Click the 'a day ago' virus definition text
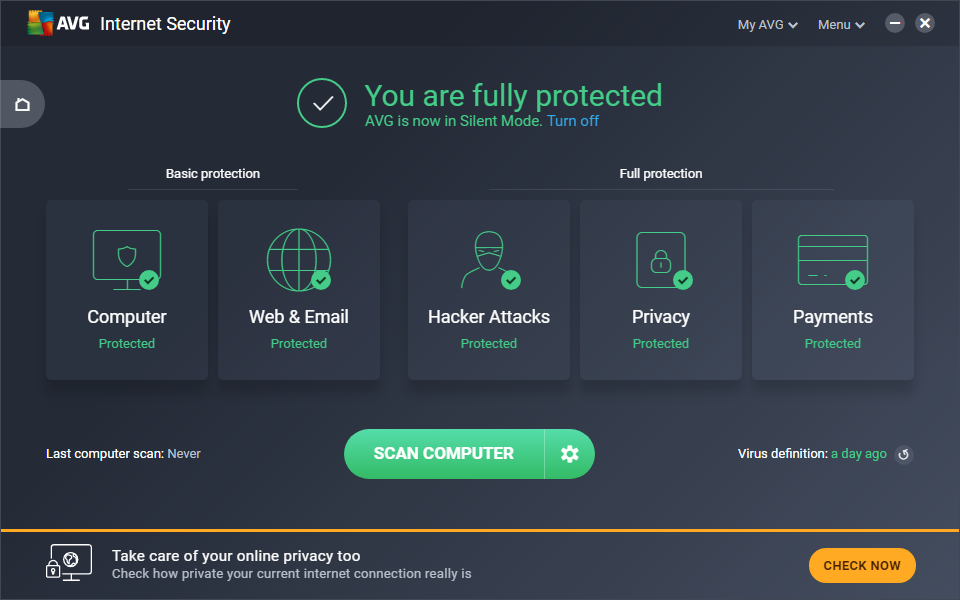 (859, 454)
